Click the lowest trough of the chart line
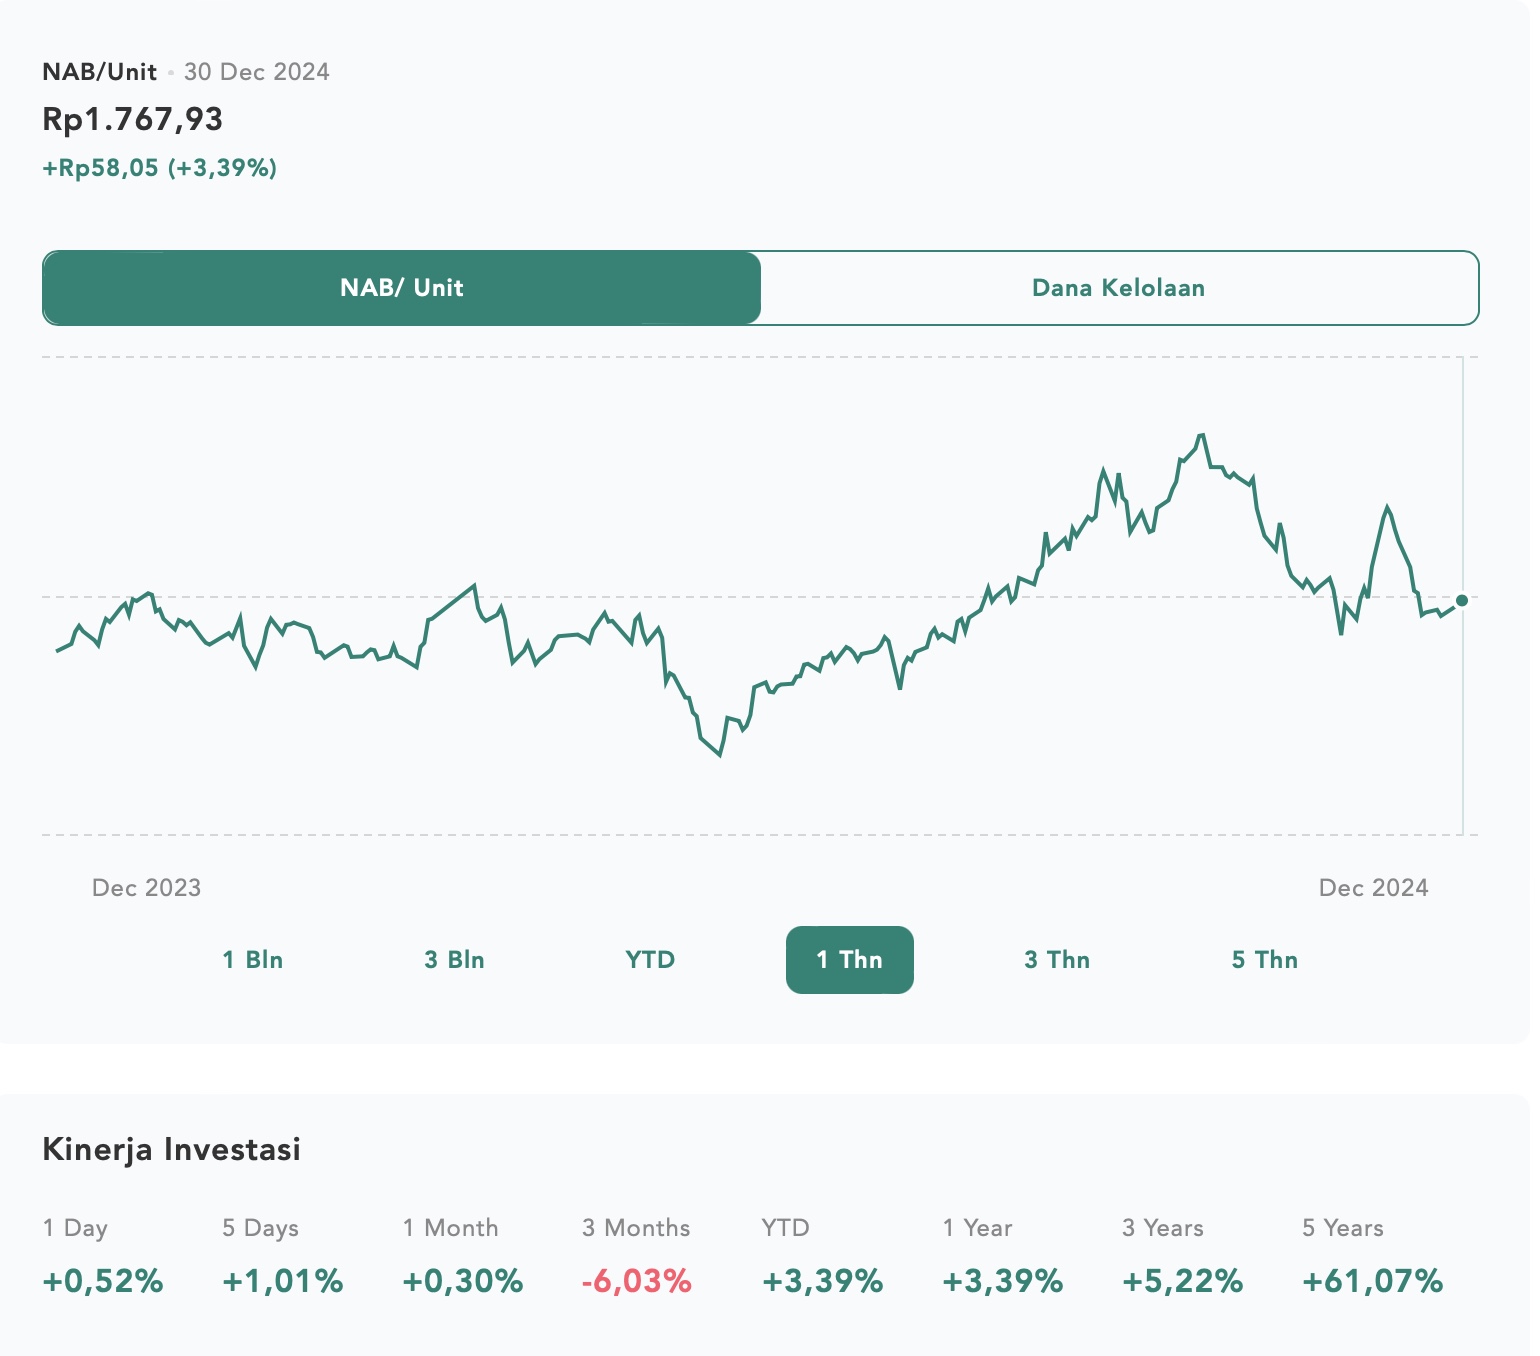Viewport: 1540px width, 1356px height. 720,755
